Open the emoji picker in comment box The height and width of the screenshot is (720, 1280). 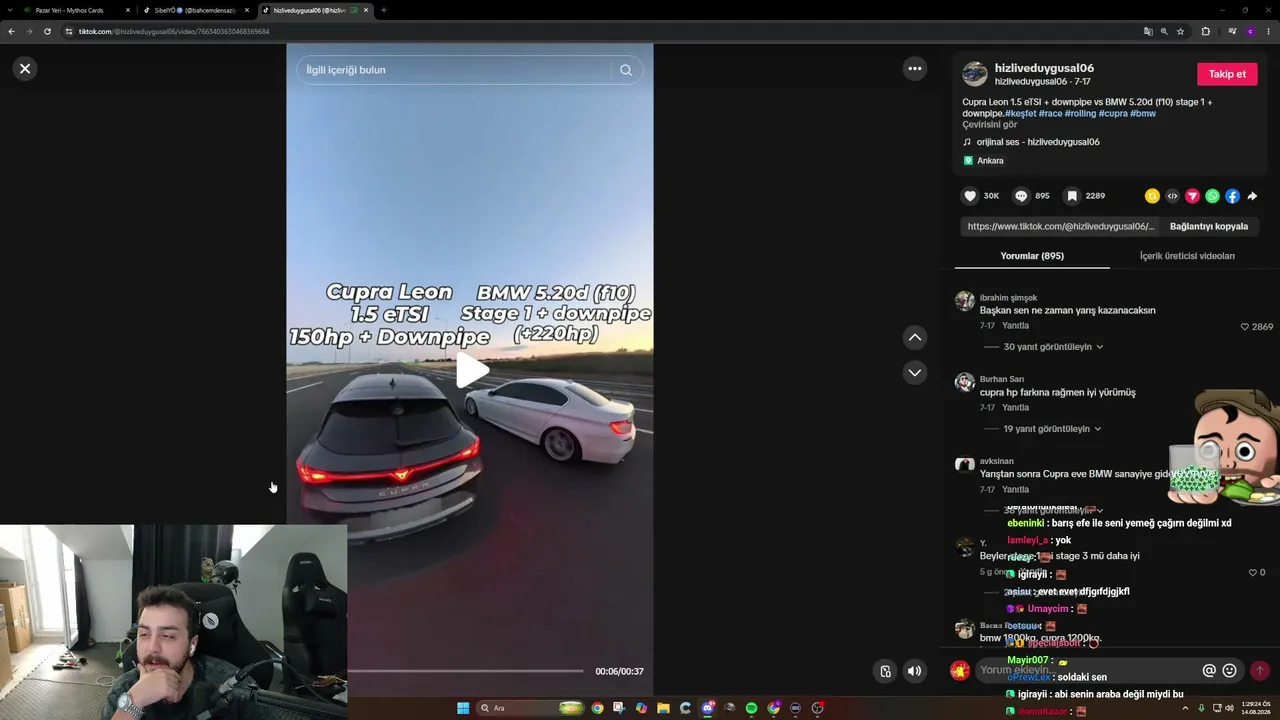coord(1230,671)
